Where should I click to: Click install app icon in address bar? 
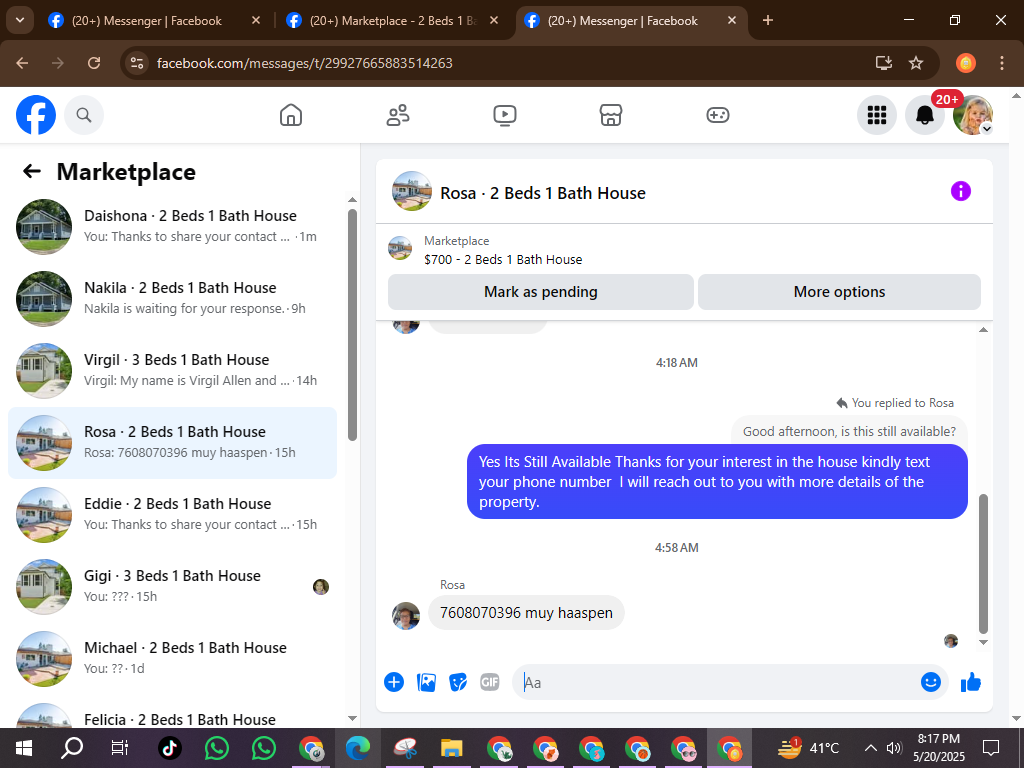pyautogui.click(x=884, y=63)
